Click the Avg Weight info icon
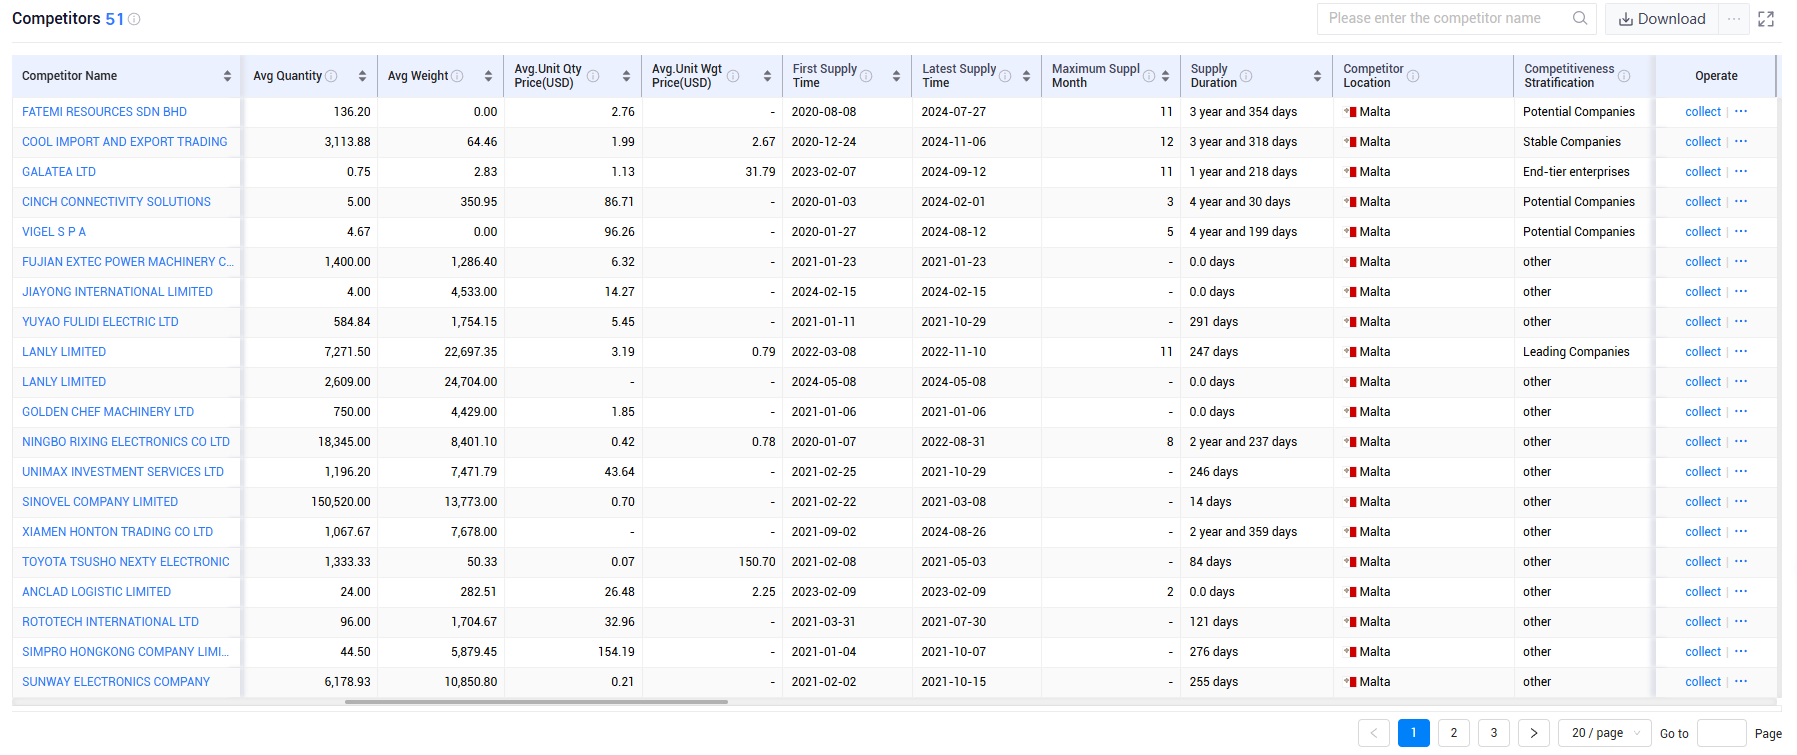1797x755 pixels. (457, 76)
